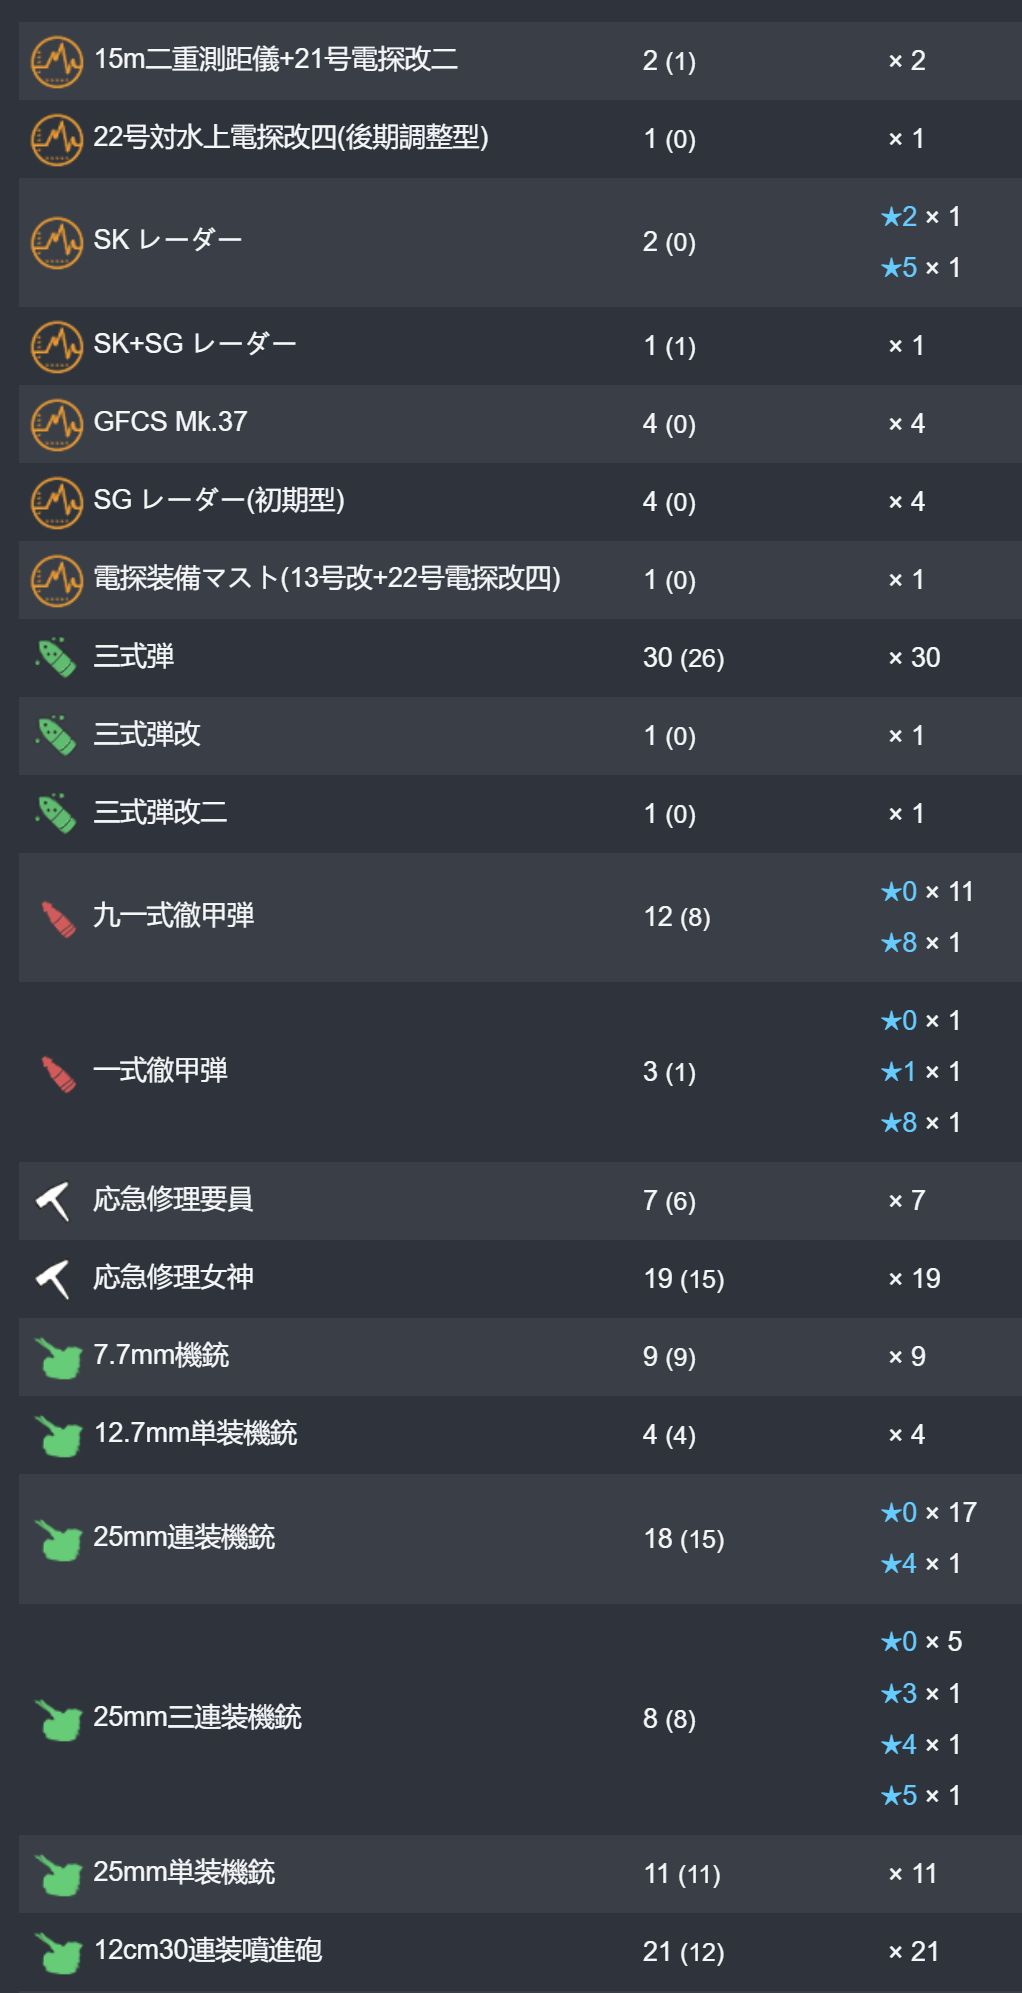The image size is (1022, 1993).
Task: Select the ★8 × 1 entry for 九一式徹甲弾
Action: (x=921, y=943)
